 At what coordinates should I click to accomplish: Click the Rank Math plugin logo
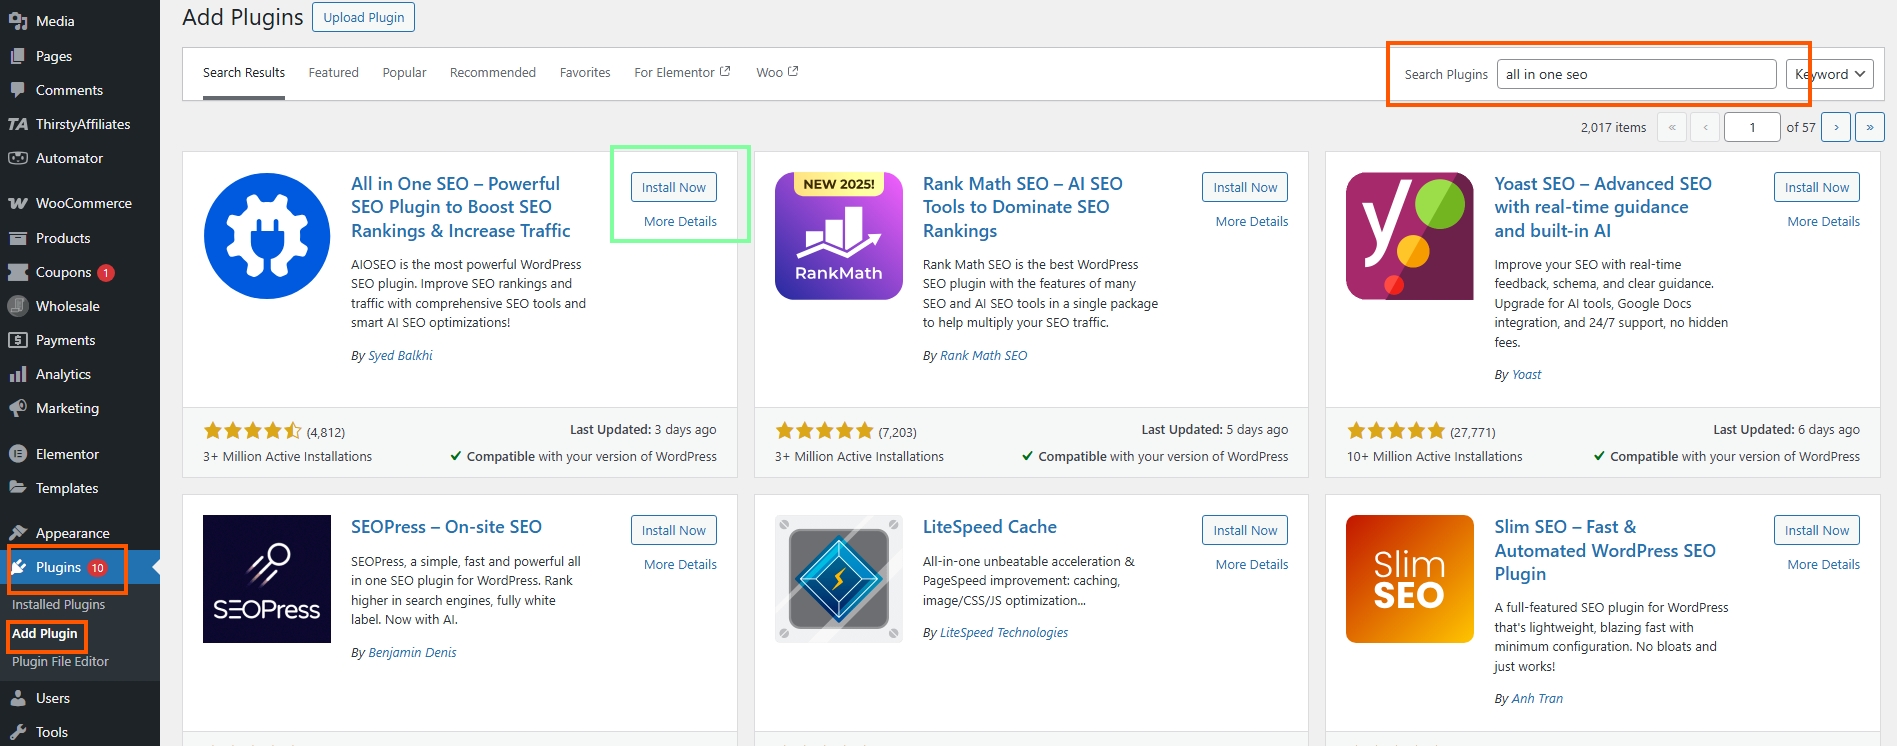(x=838, y=236)
